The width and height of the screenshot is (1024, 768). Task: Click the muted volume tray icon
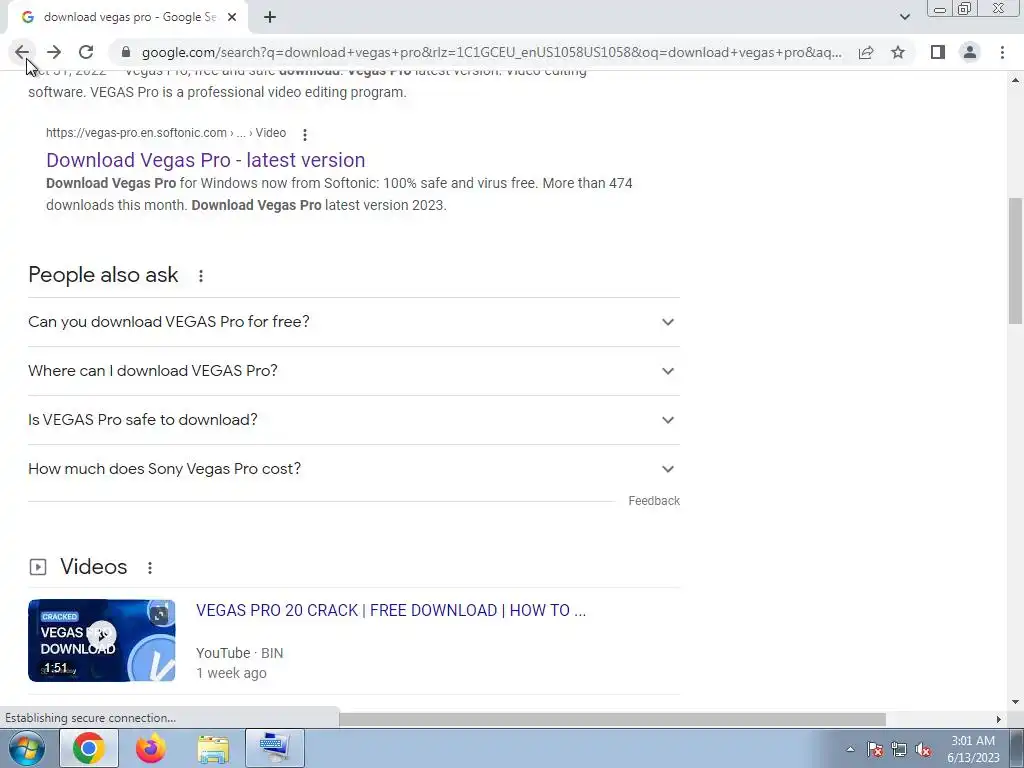click(923, 750)
